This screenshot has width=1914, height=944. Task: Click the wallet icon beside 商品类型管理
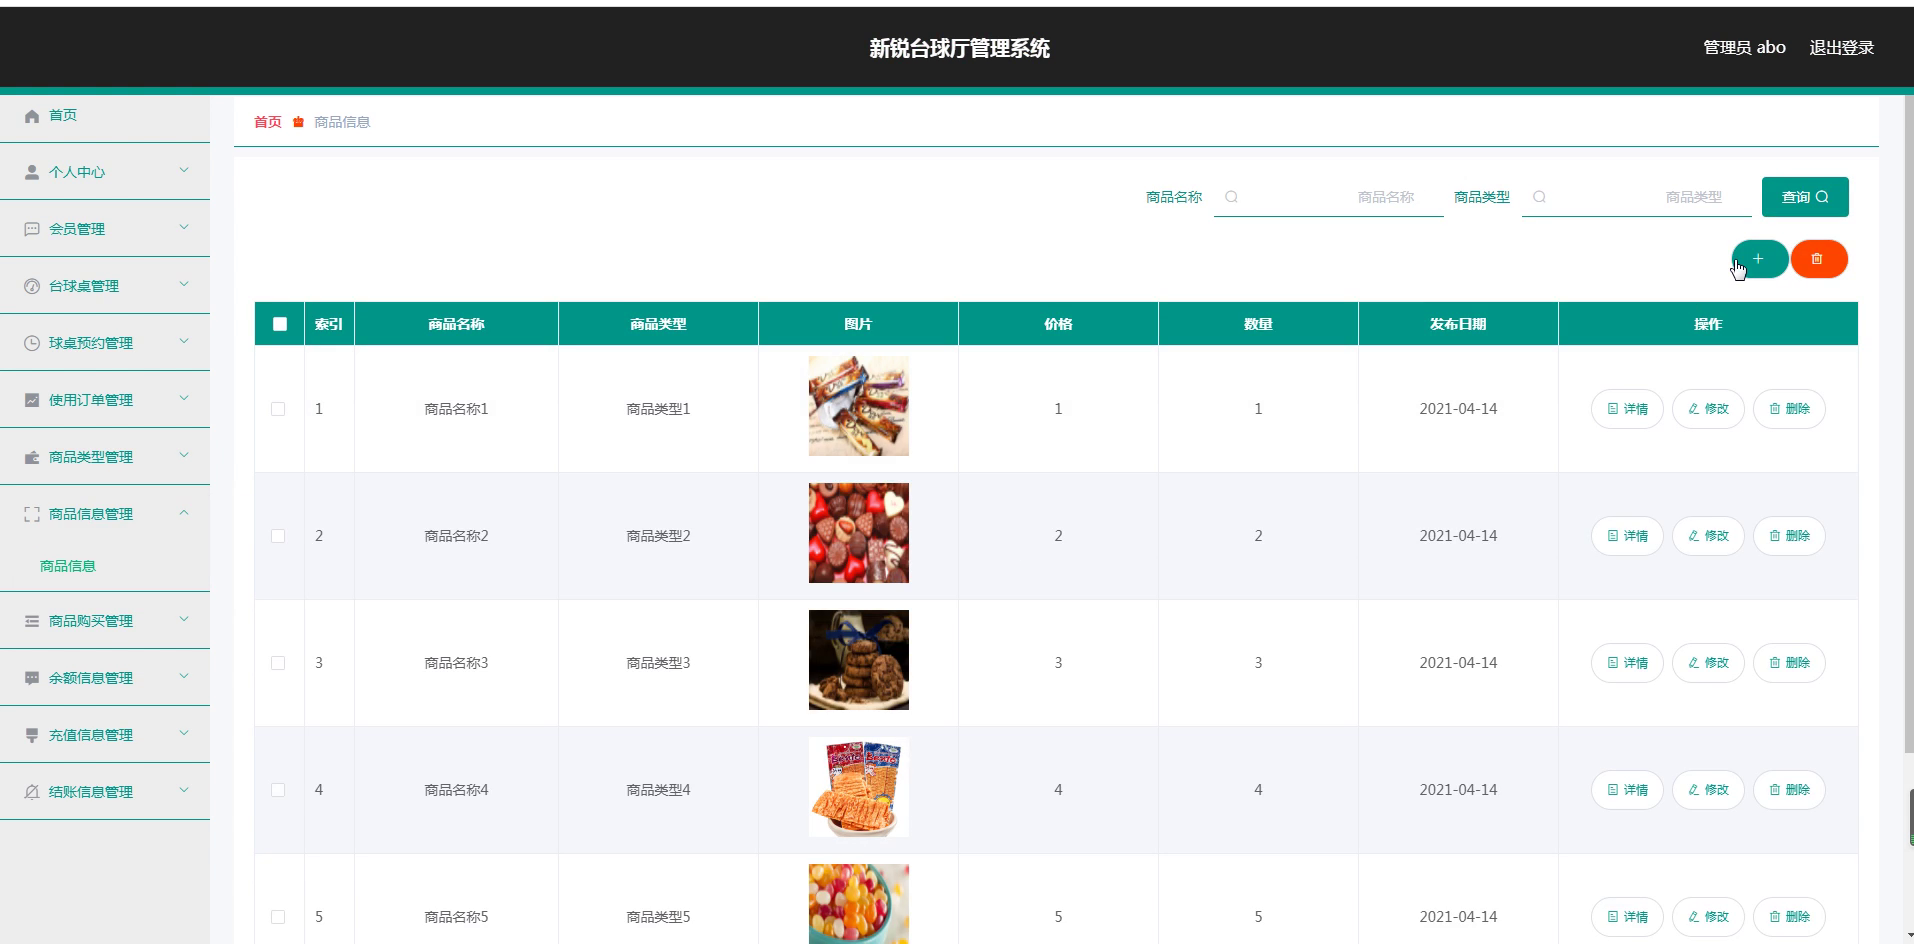coord(32,457)
